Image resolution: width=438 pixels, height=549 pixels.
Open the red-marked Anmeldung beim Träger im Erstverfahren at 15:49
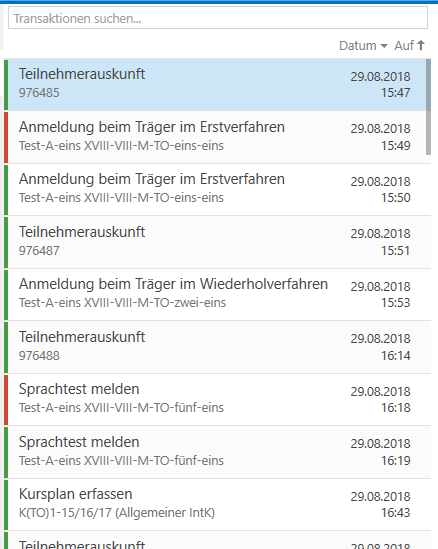pyautogui.click(x=217, y=137)
